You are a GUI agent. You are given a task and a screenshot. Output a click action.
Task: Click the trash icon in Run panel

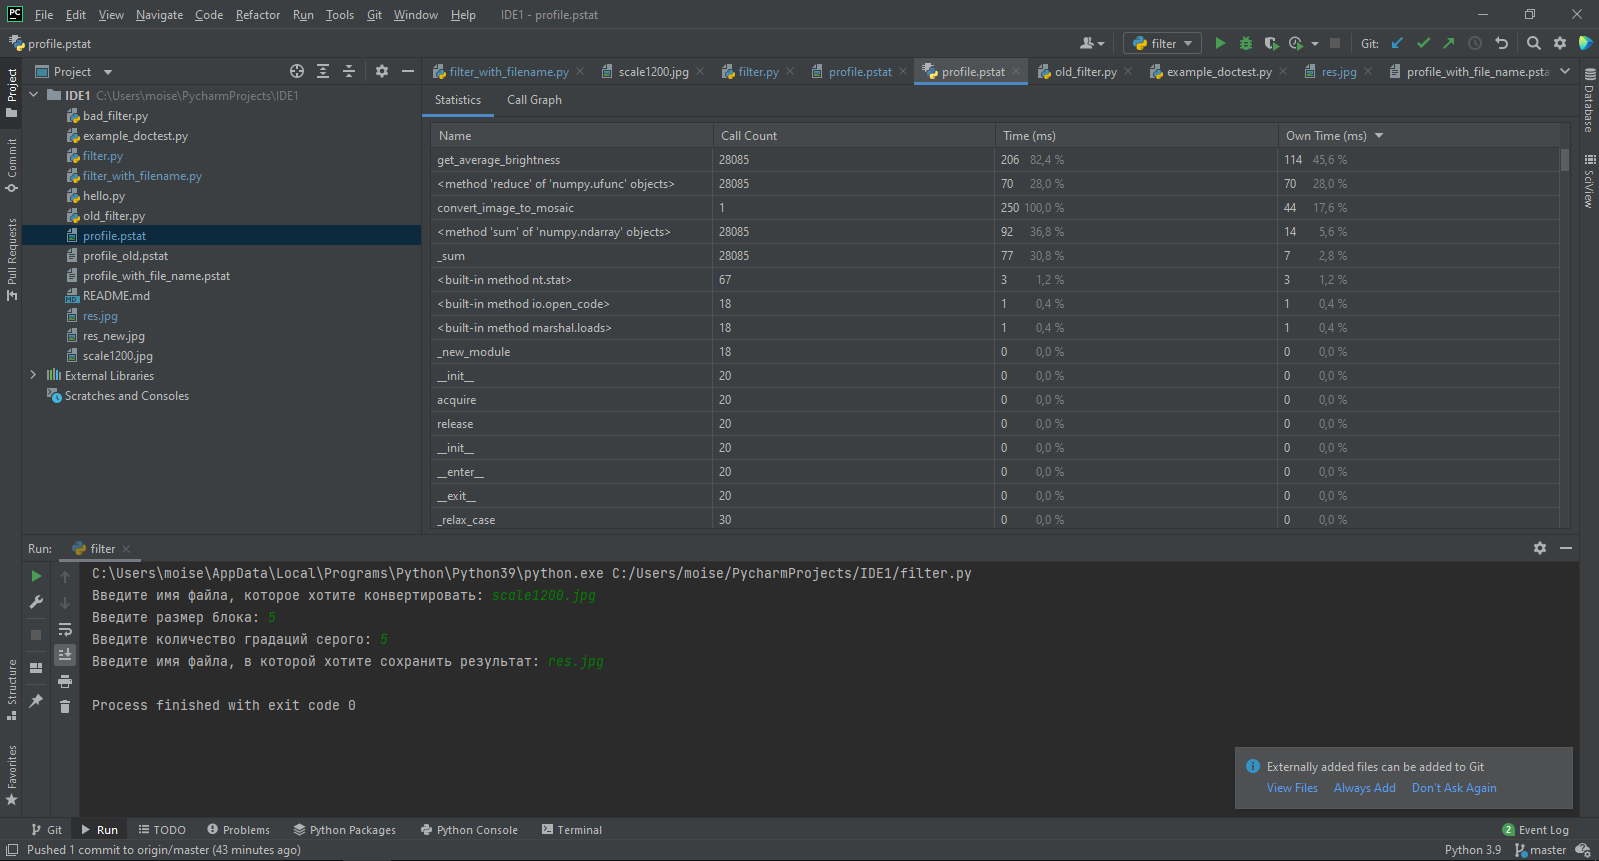tap(65, 707)
